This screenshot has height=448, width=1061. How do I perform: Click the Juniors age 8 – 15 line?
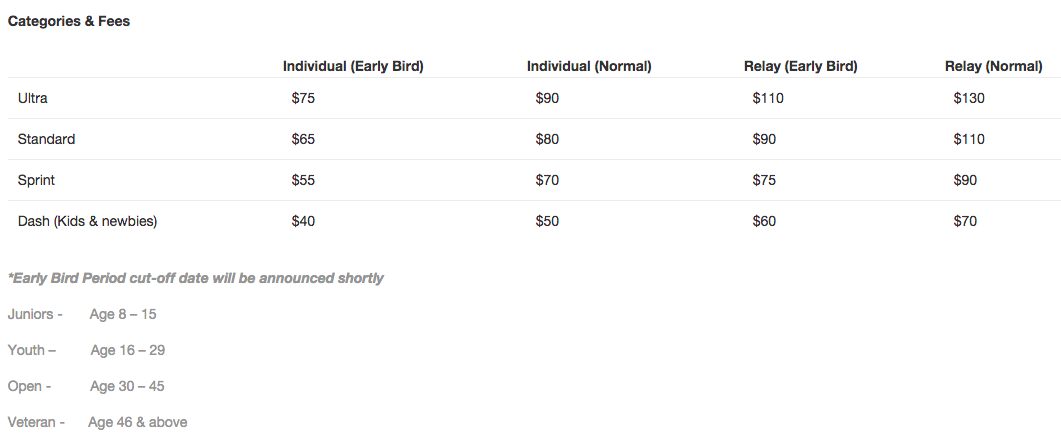pyautogui.click(x=82, y=314)
